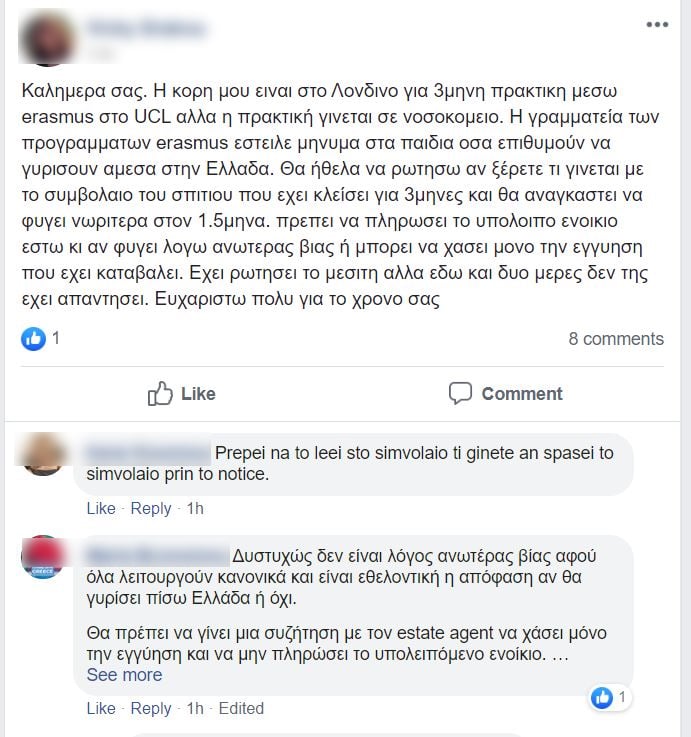Screen dimensions: 691x737
Task: Open the post options three-dots menu
Action: [657, 24]
